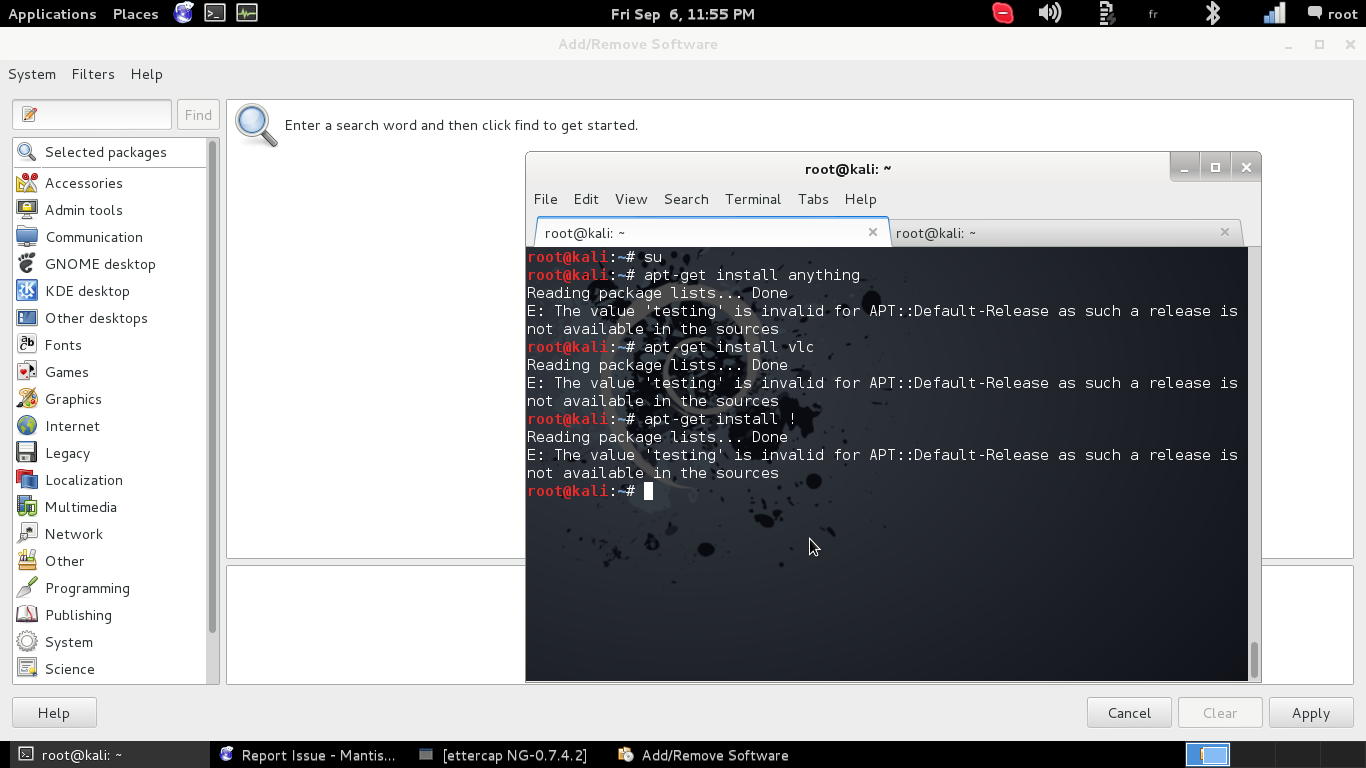Click the Cancel button
Screen dimensions: 1366x768
(x=1129, y=713)
